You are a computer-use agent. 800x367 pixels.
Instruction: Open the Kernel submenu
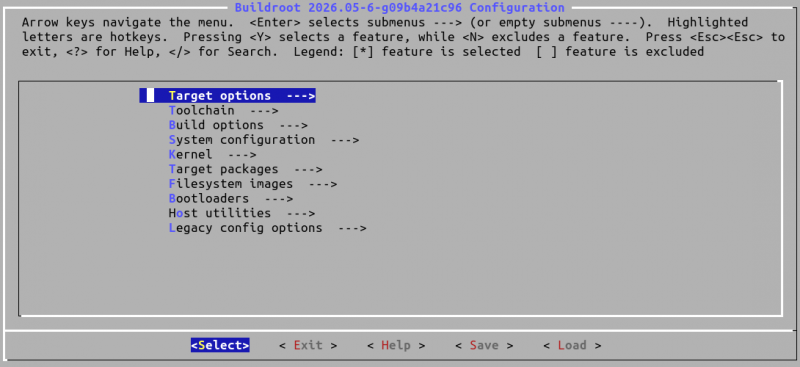coord(212,154)
